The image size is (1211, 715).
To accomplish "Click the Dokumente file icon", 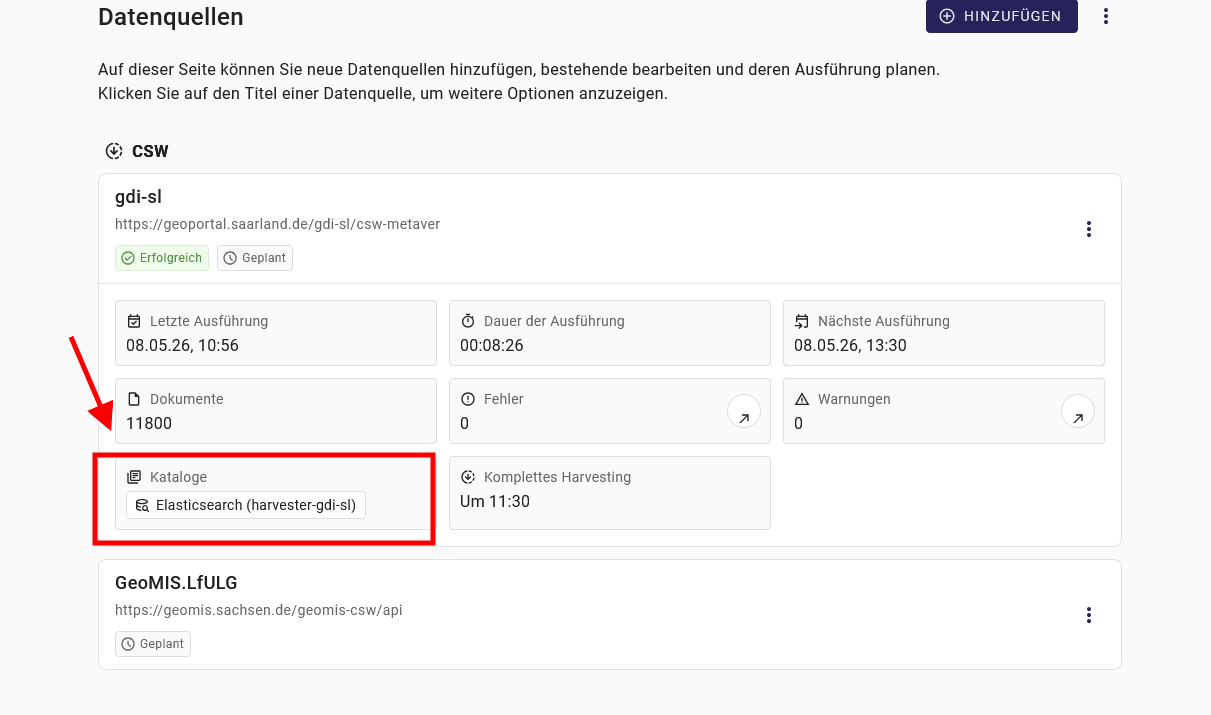I will 134,399.
